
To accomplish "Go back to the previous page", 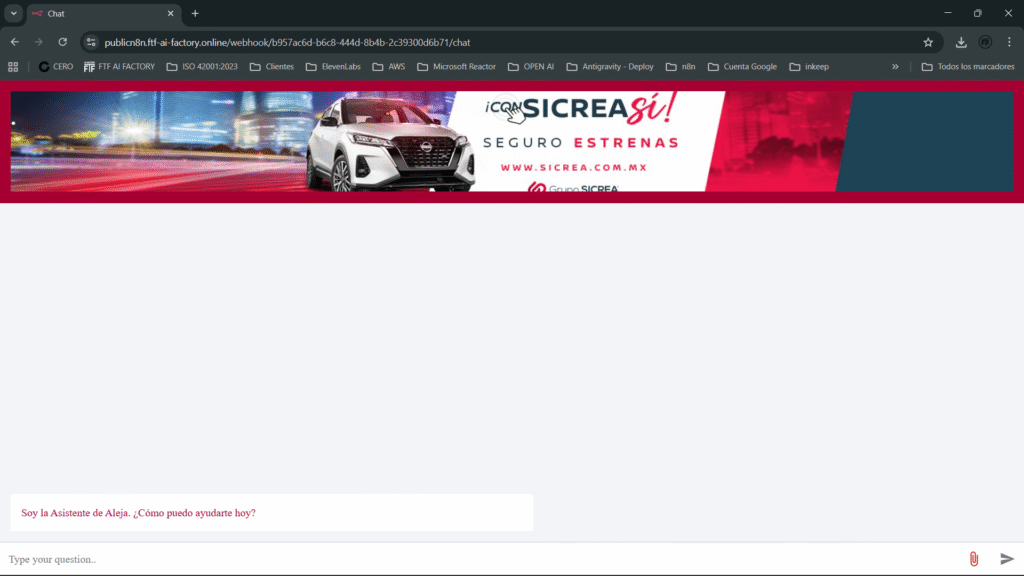I will pos(14,42).
